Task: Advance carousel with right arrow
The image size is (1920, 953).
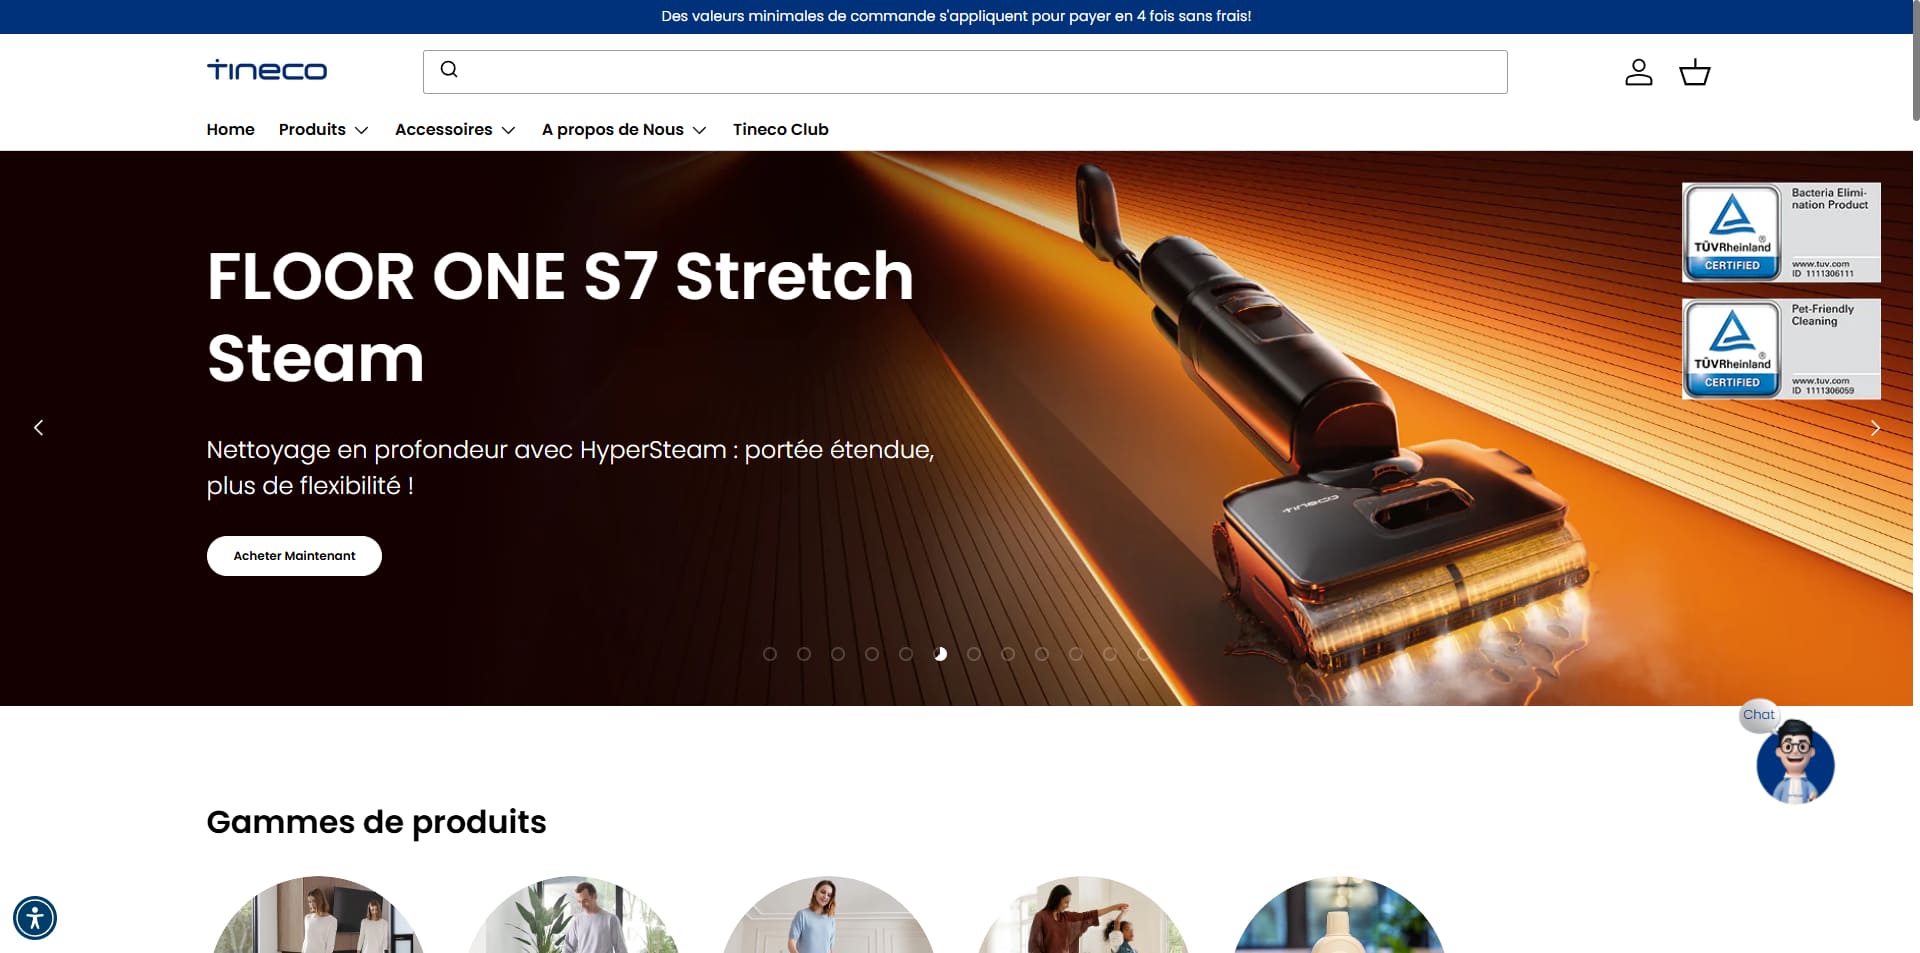Action: (x=1875, y=428)
